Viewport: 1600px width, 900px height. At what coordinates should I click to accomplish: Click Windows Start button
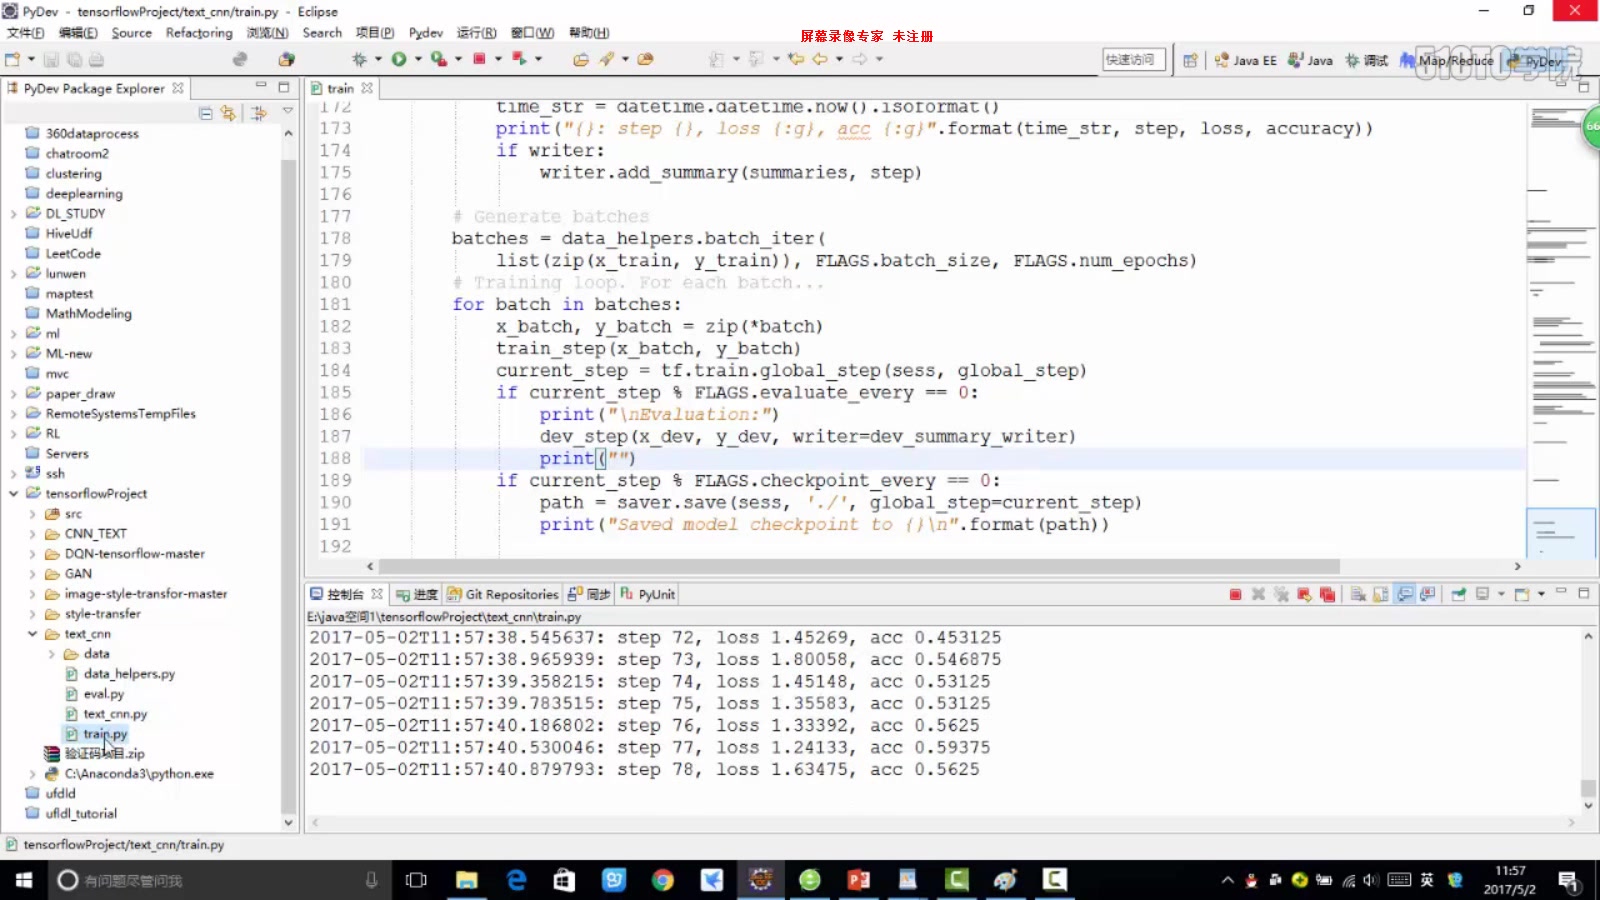[24, 880]
